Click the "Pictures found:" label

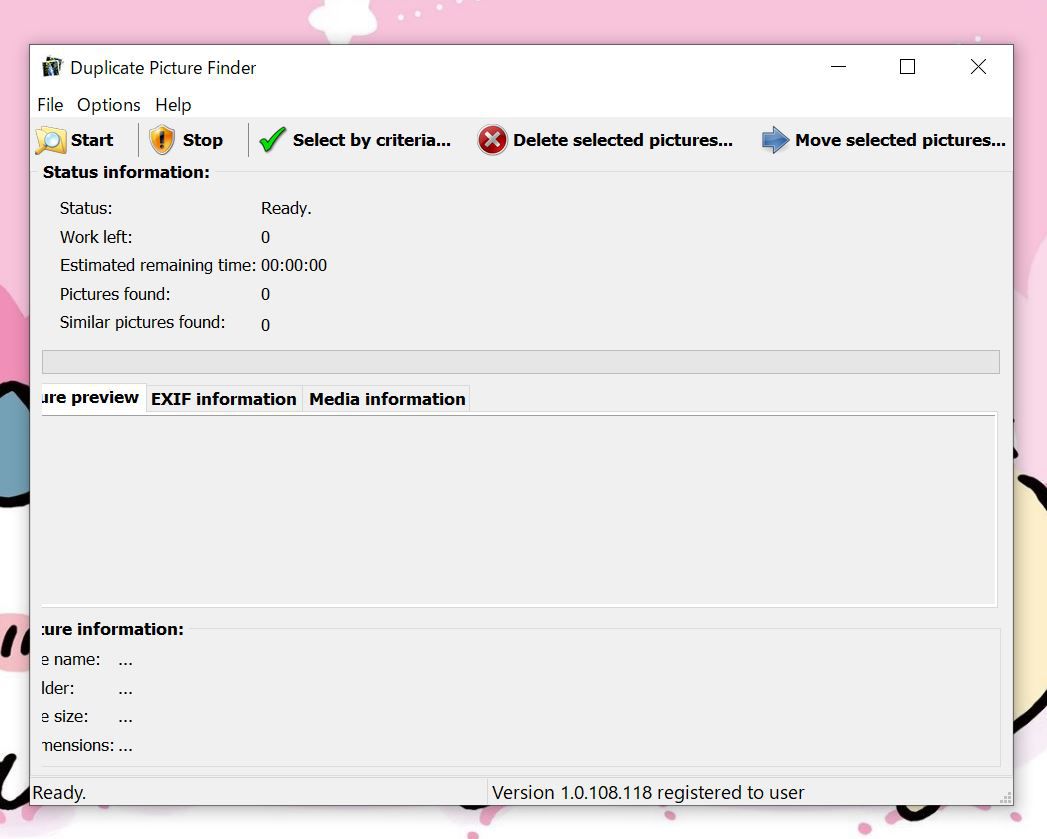click(115, 295)
